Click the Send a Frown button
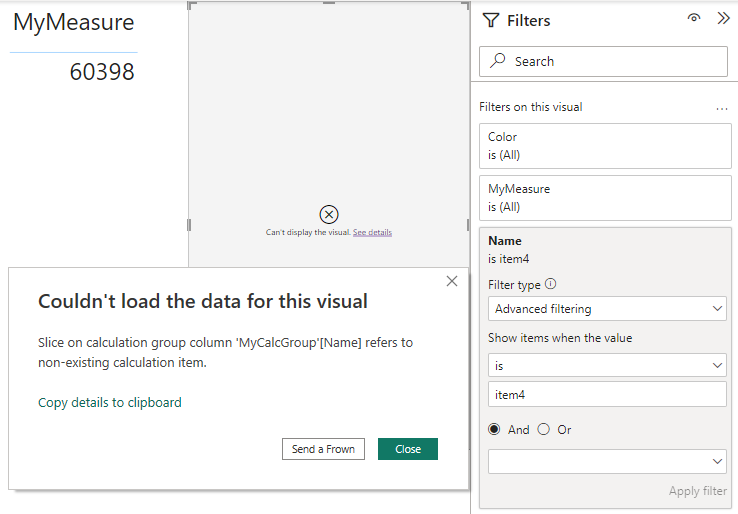 323,449
